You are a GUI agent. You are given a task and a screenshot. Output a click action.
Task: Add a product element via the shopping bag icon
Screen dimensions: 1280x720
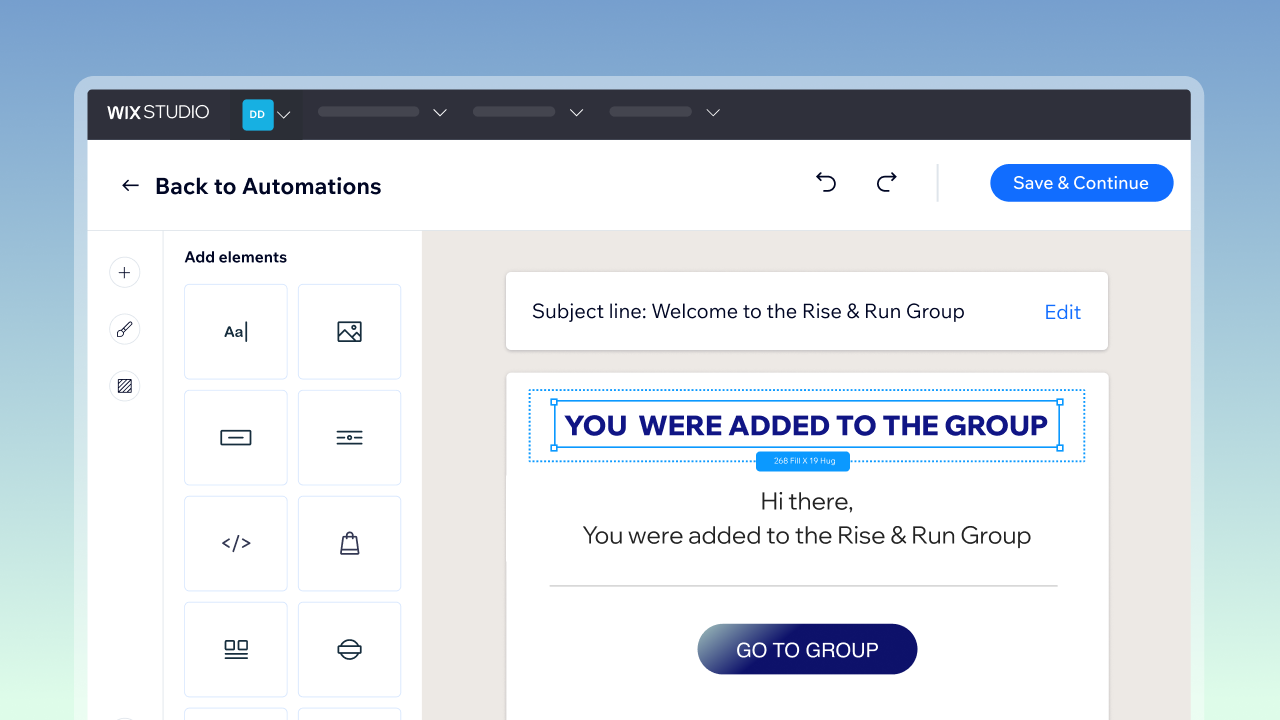click(349, 543)
